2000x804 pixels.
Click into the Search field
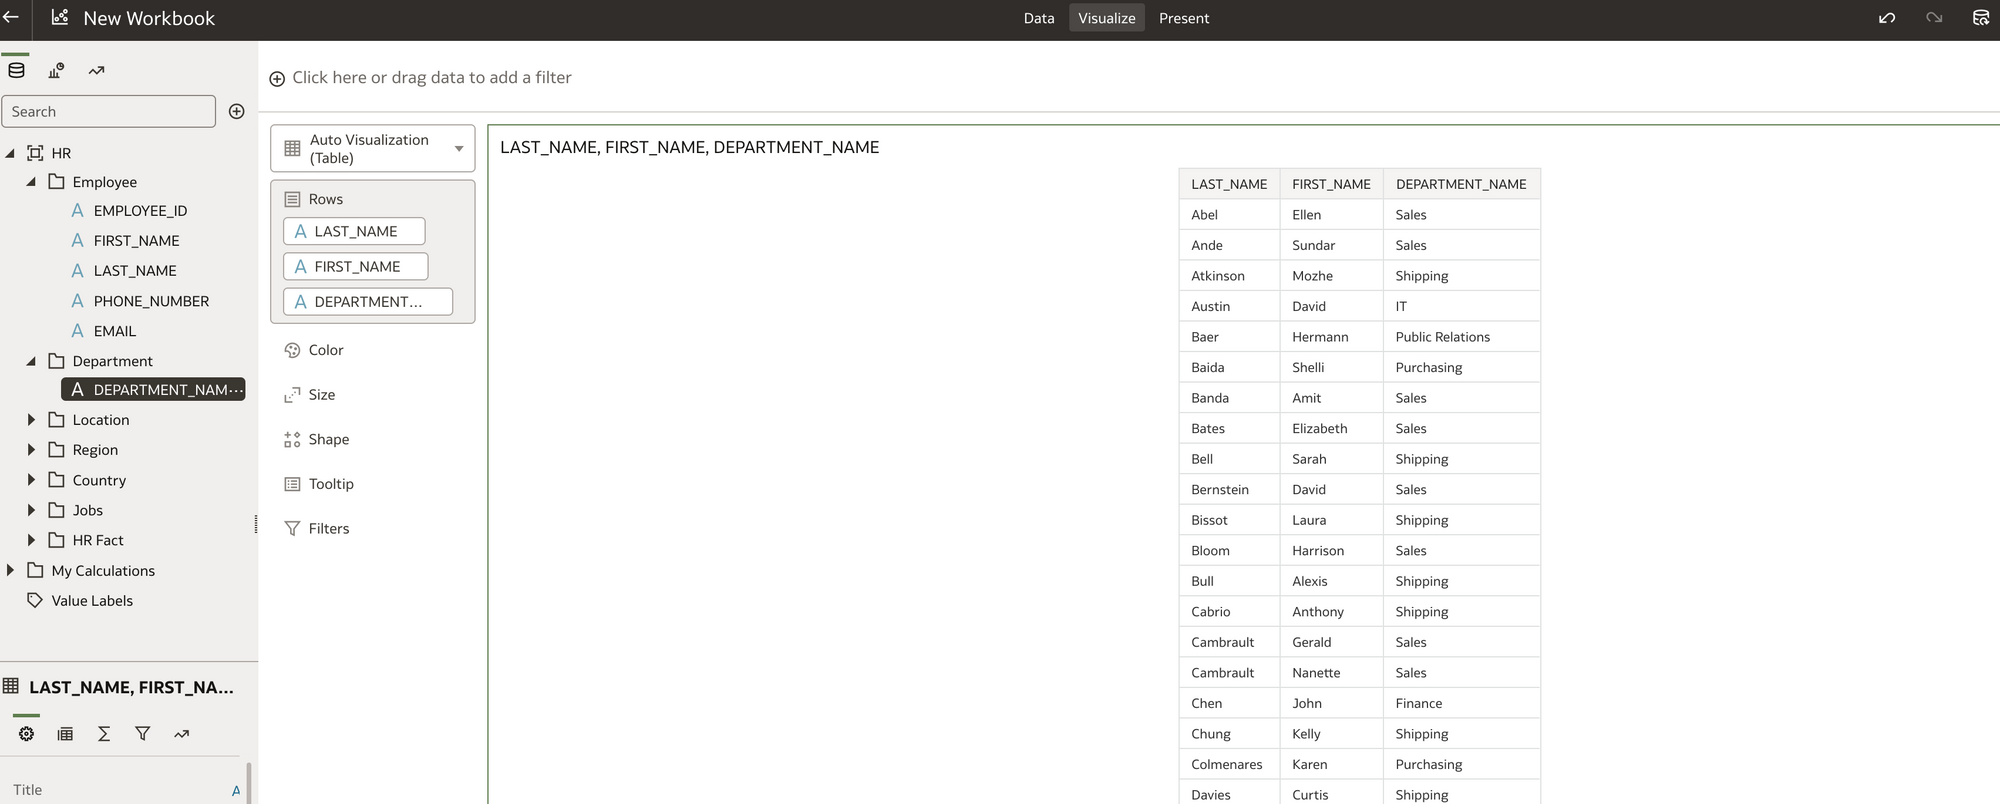tap(108, 112)
